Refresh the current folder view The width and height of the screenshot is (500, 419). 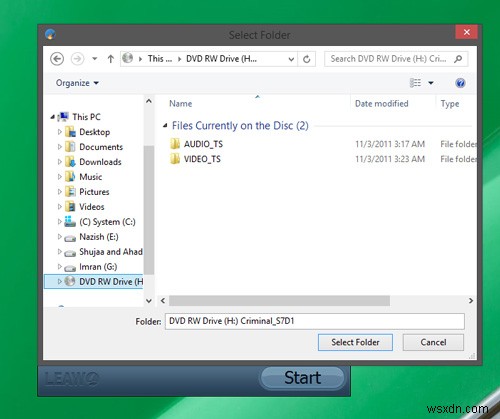coord(307,59)
